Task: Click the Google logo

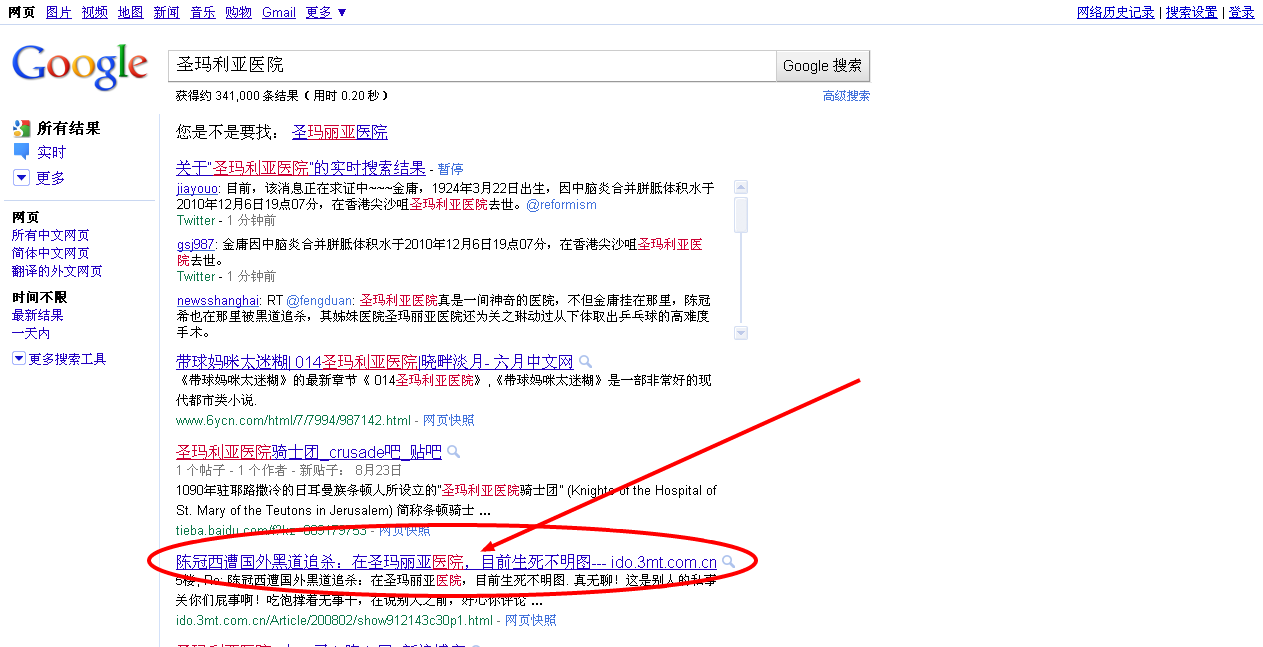Action: click(80, 66)
